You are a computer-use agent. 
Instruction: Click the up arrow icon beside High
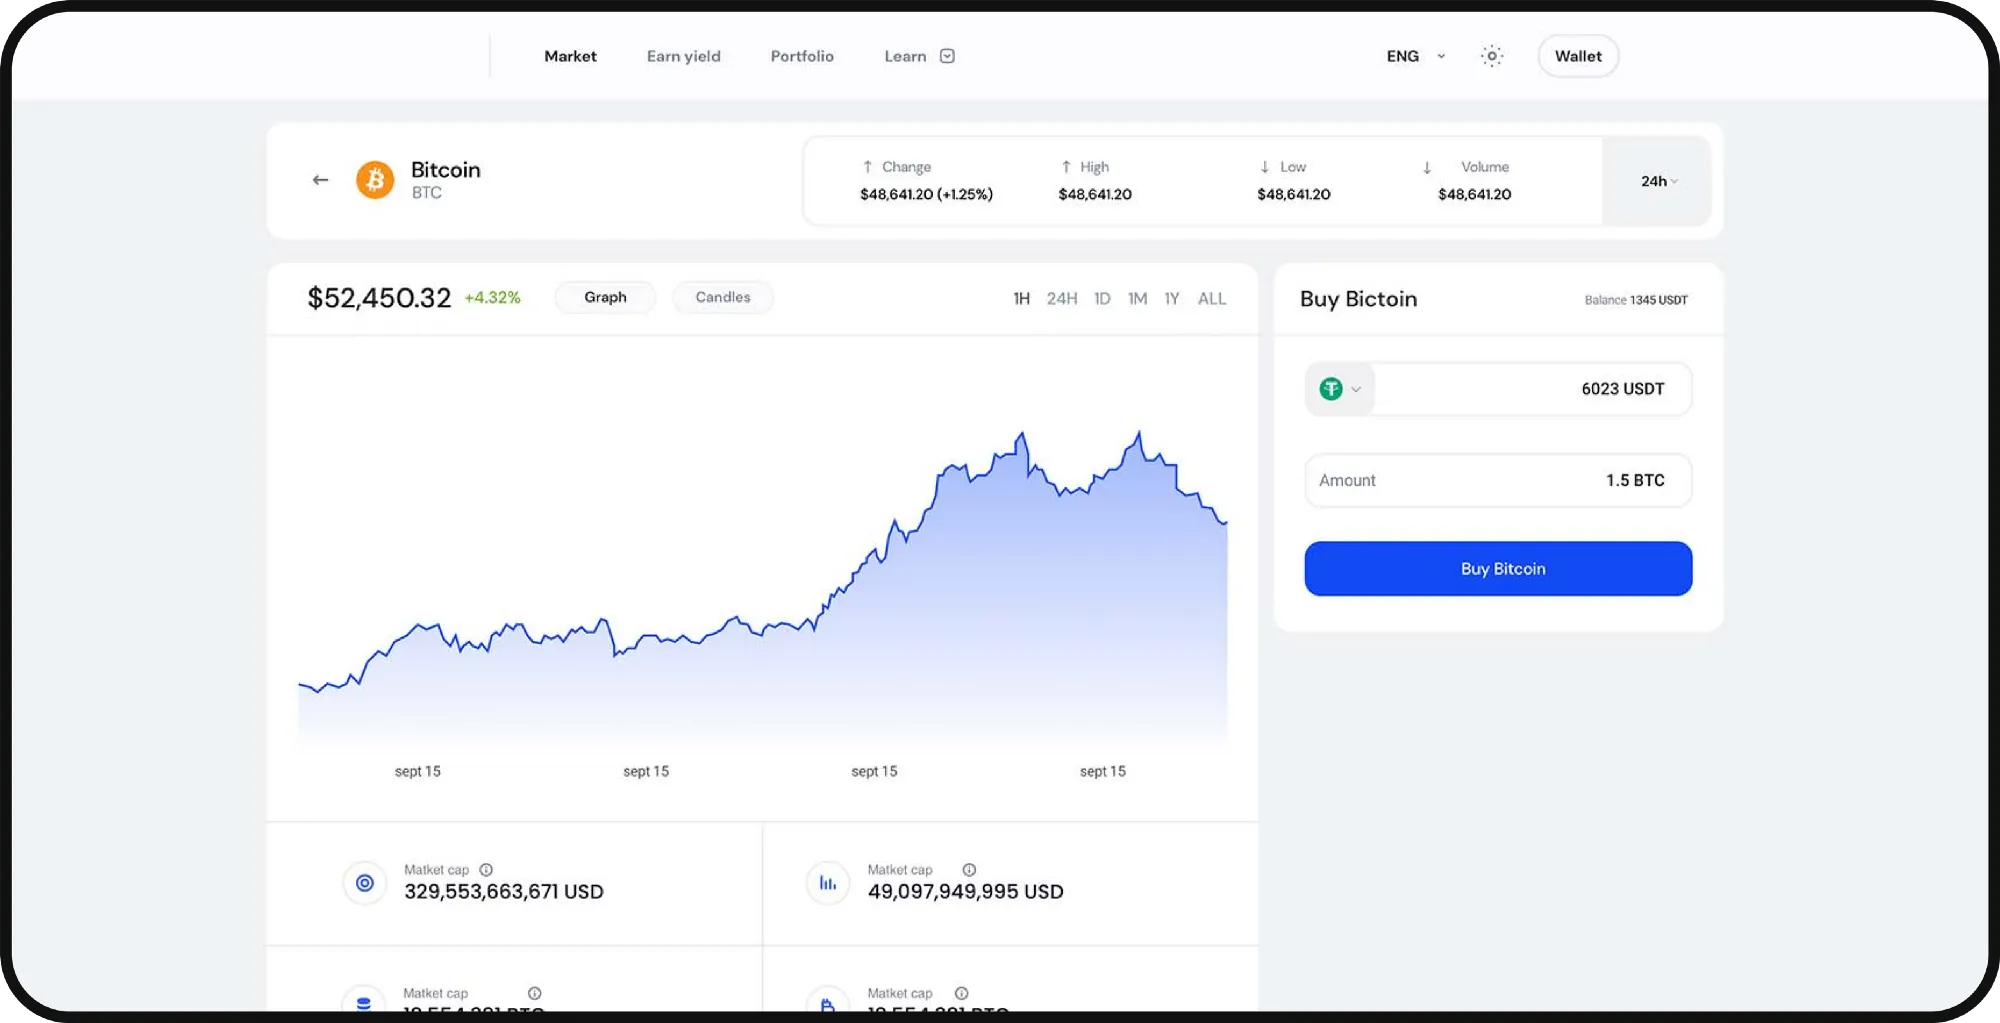(x=1066, y=167)
